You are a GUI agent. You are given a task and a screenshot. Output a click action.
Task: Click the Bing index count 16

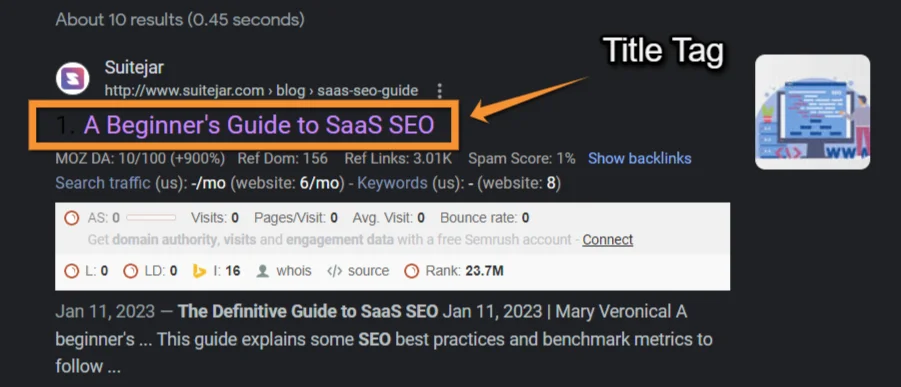(x=233, y=270)
